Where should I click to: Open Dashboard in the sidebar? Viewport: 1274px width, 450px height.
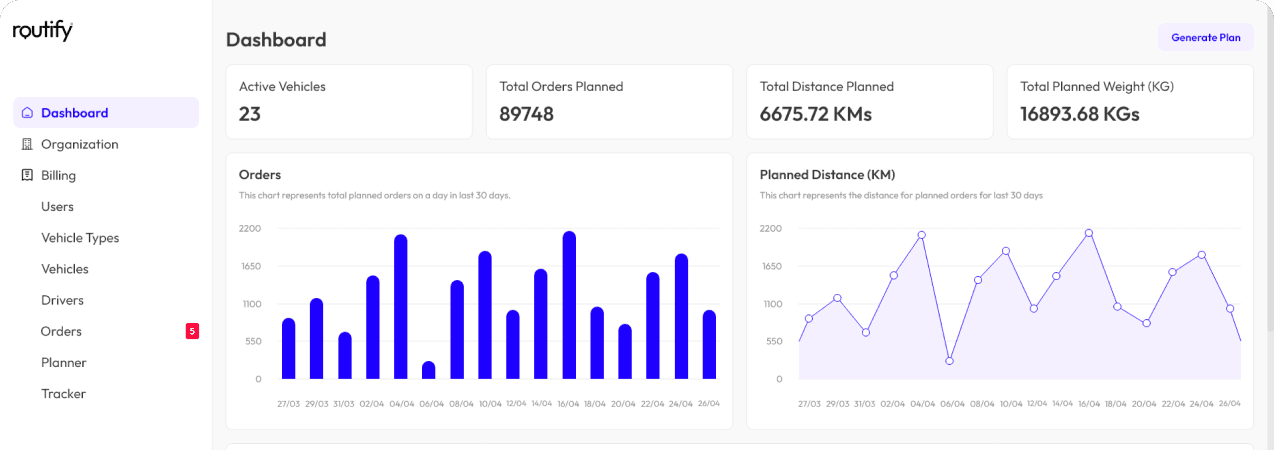pyautogui.click(x=106, y=113)
